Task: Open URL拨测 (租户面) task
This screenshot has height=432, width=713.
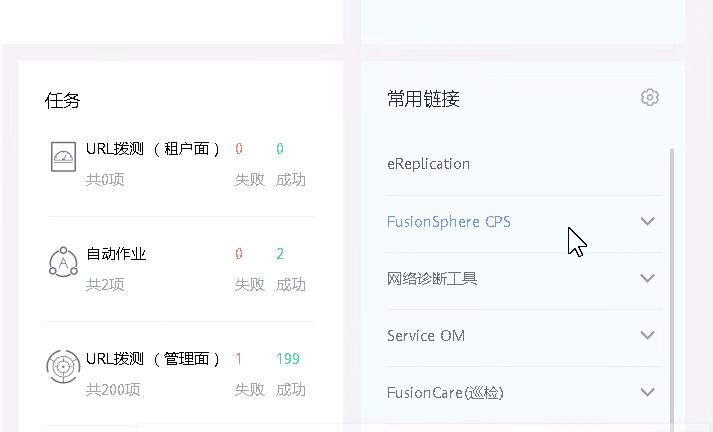Action: tap(153, 149)
